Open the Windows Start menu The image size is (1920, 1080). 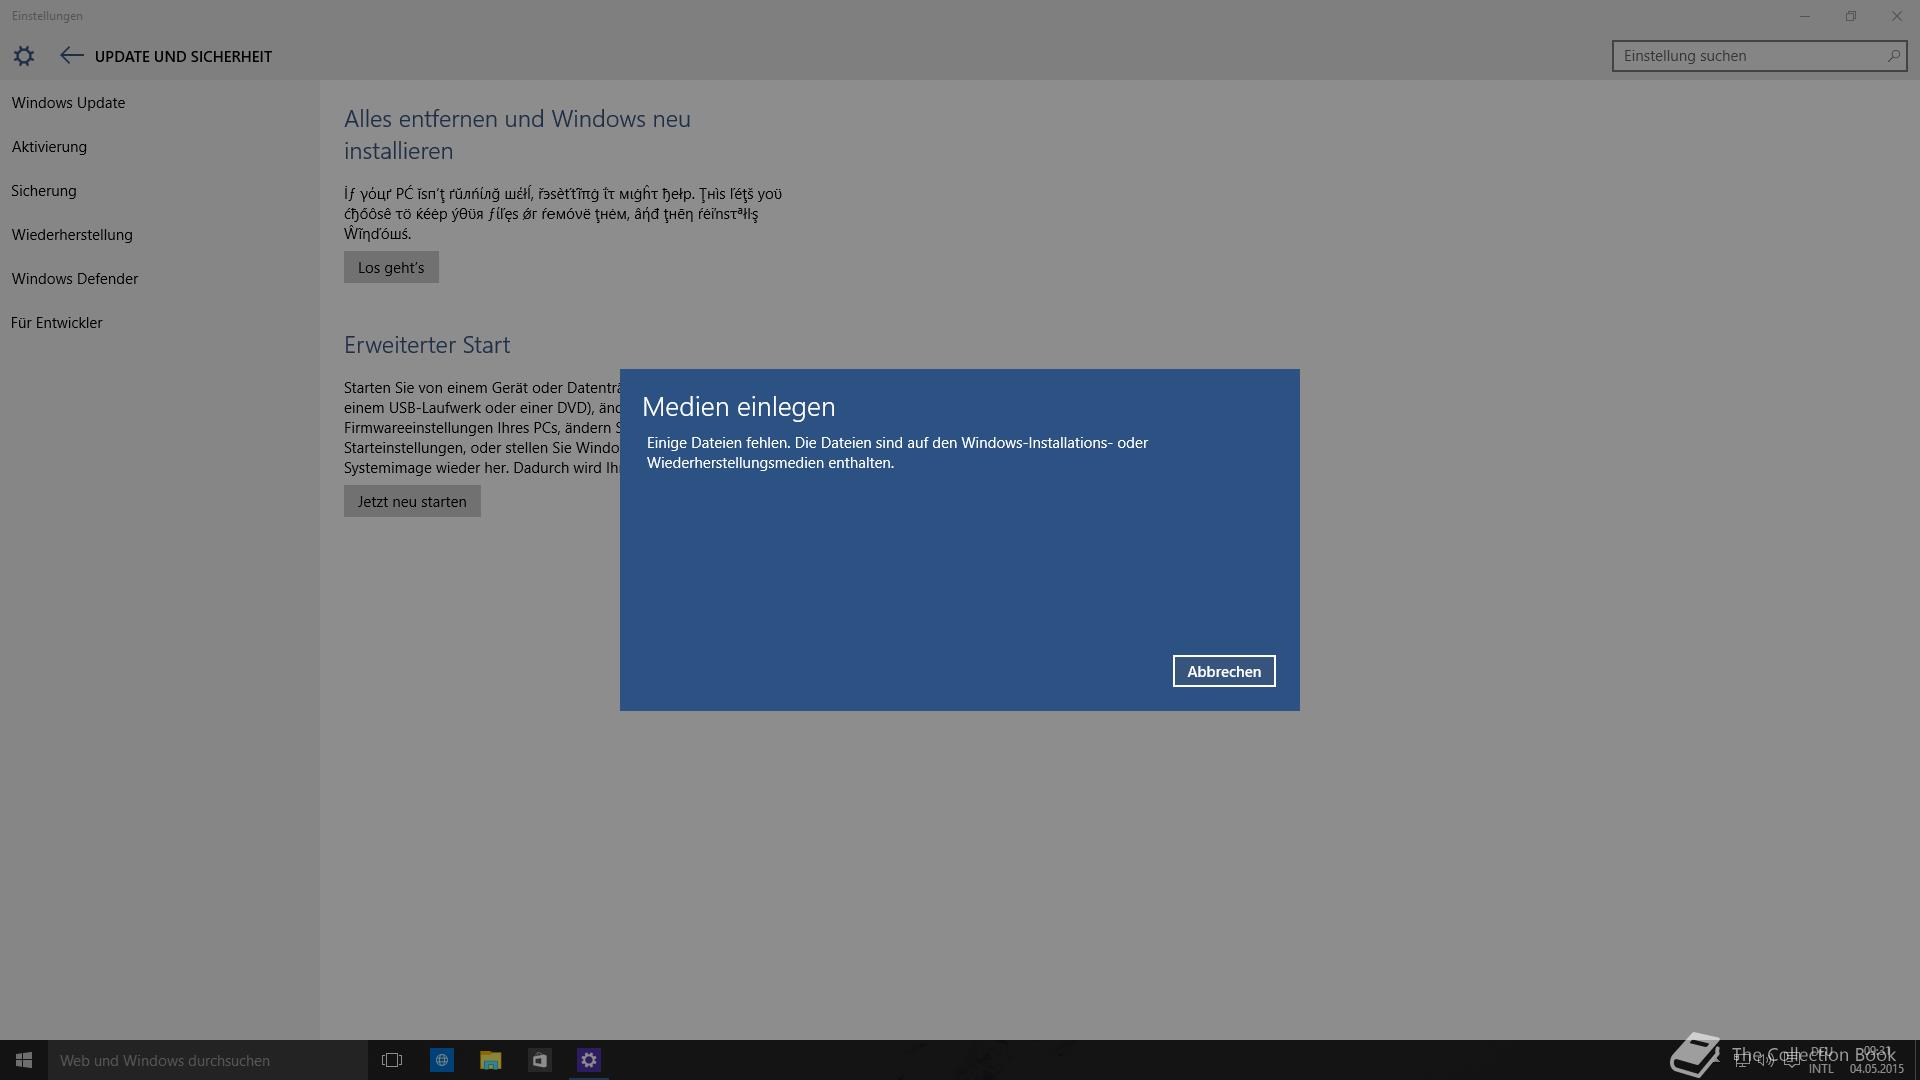click(x=24, y=1060)
